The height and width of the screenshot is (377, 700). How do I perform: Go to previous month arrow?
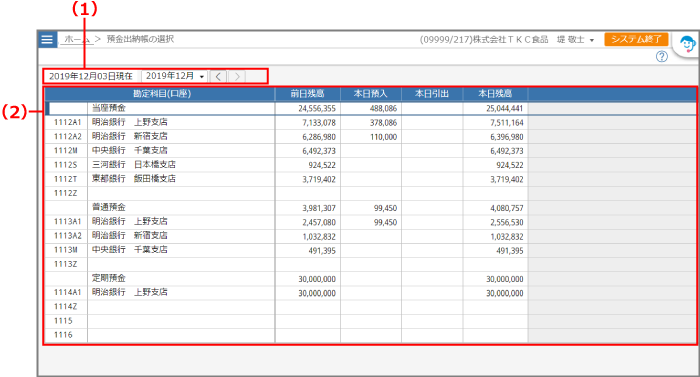pyautogui.click(x=218, y=76)
